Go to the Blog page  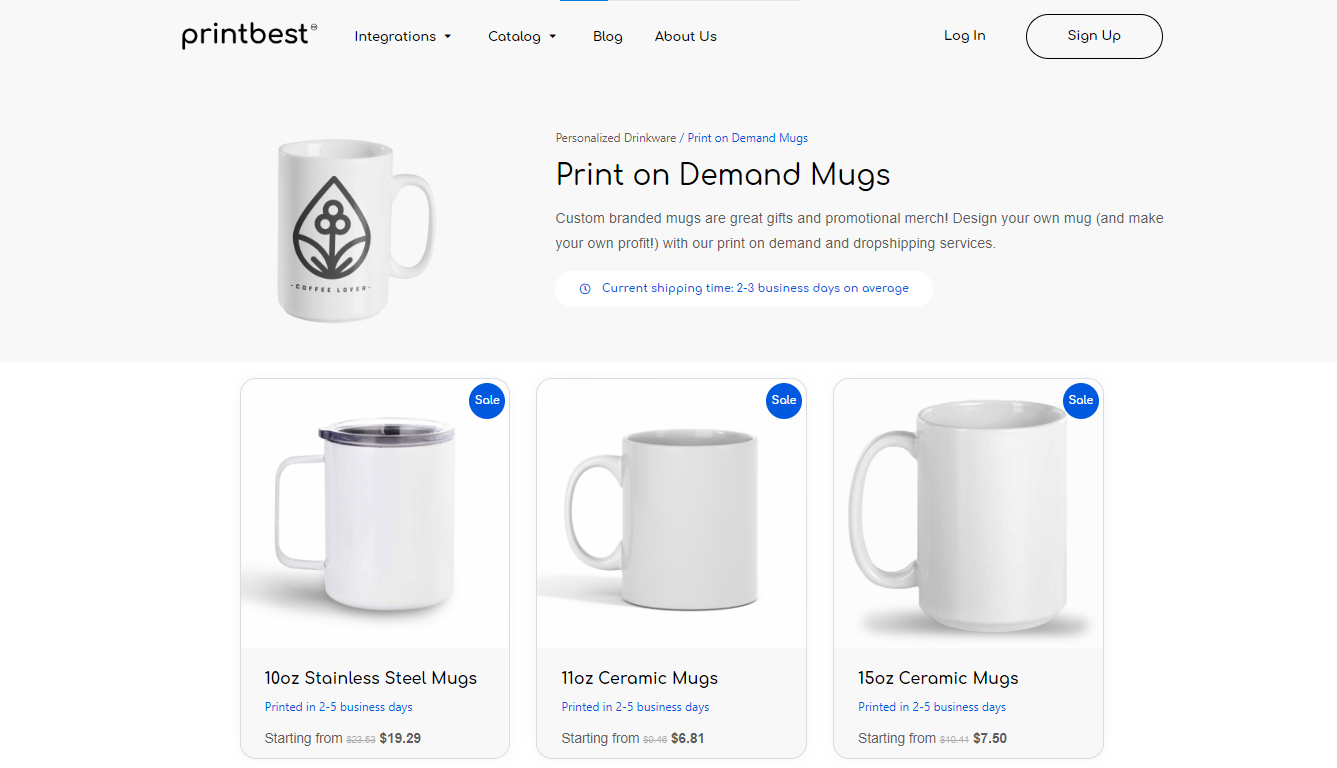click(x=608, y=36)
